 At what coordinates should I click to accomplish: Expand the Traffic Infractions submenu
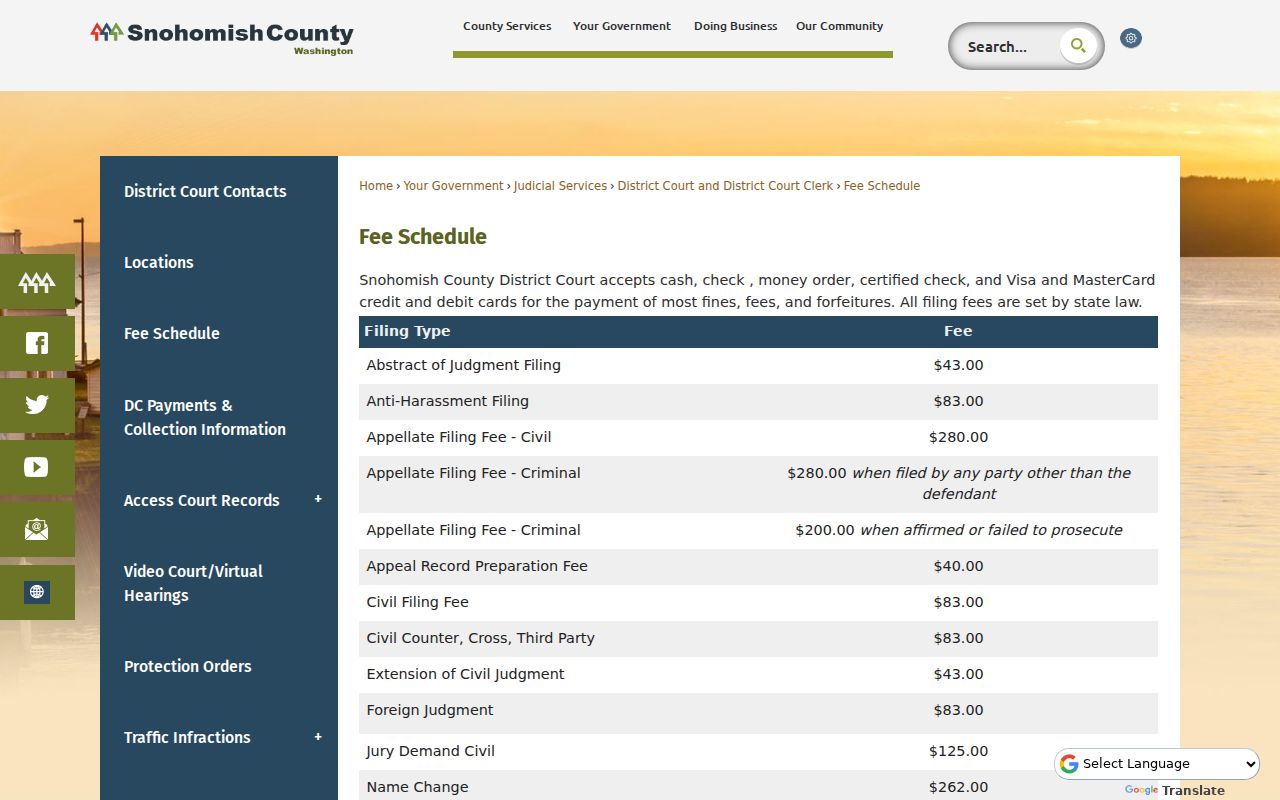pos(318,737)
